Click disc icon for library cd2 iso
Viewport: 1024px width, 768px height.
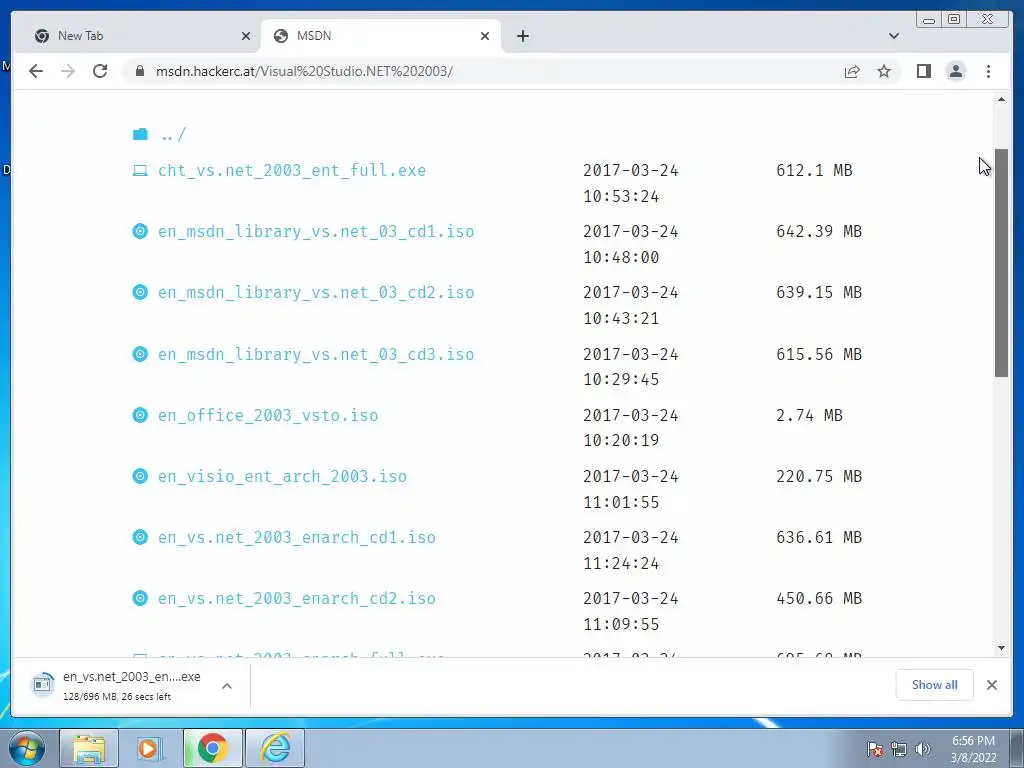tap(140, 292)
